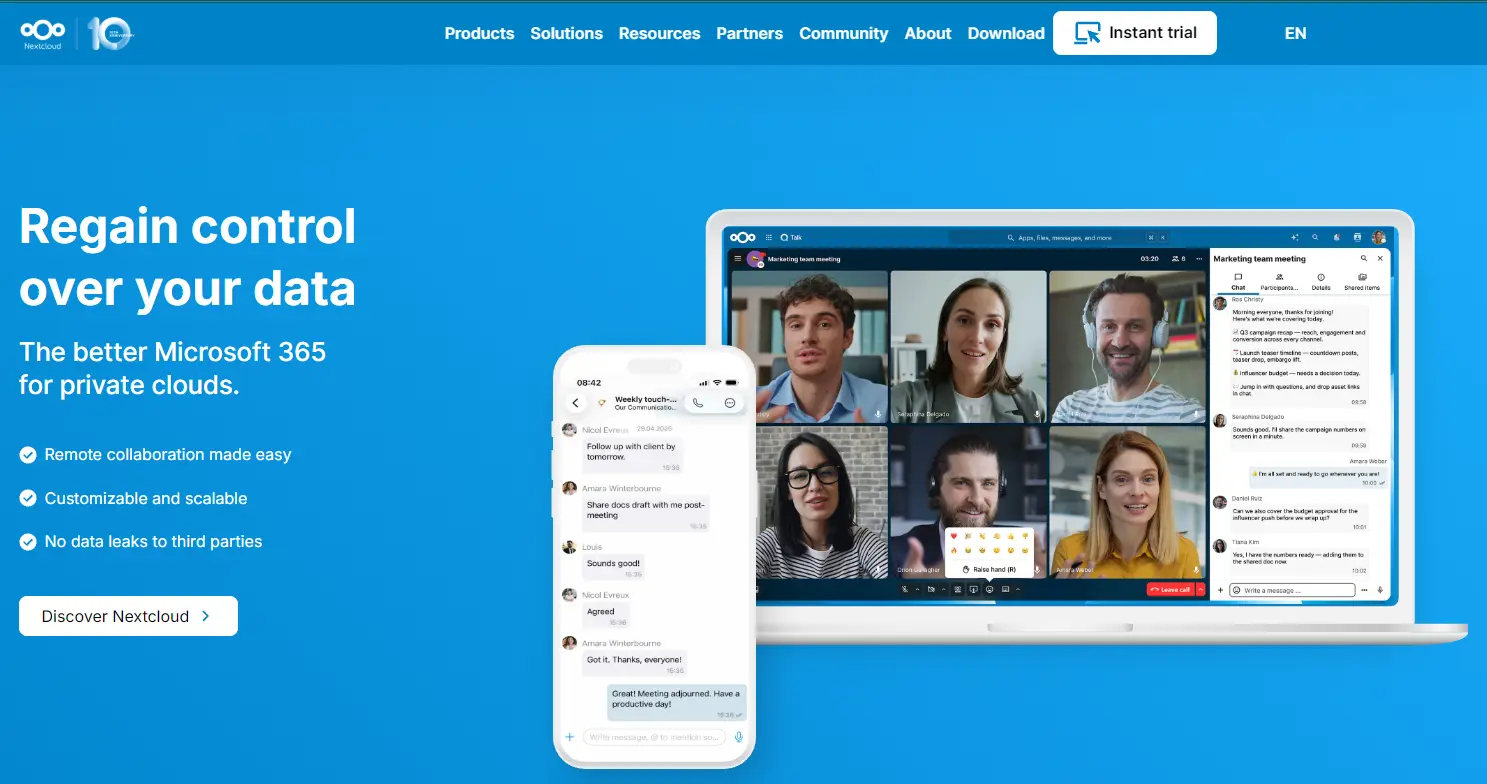Click the voice message microphone in laptop chat
Screen dimensions: 1487x784
click(x=1380, y=590)
